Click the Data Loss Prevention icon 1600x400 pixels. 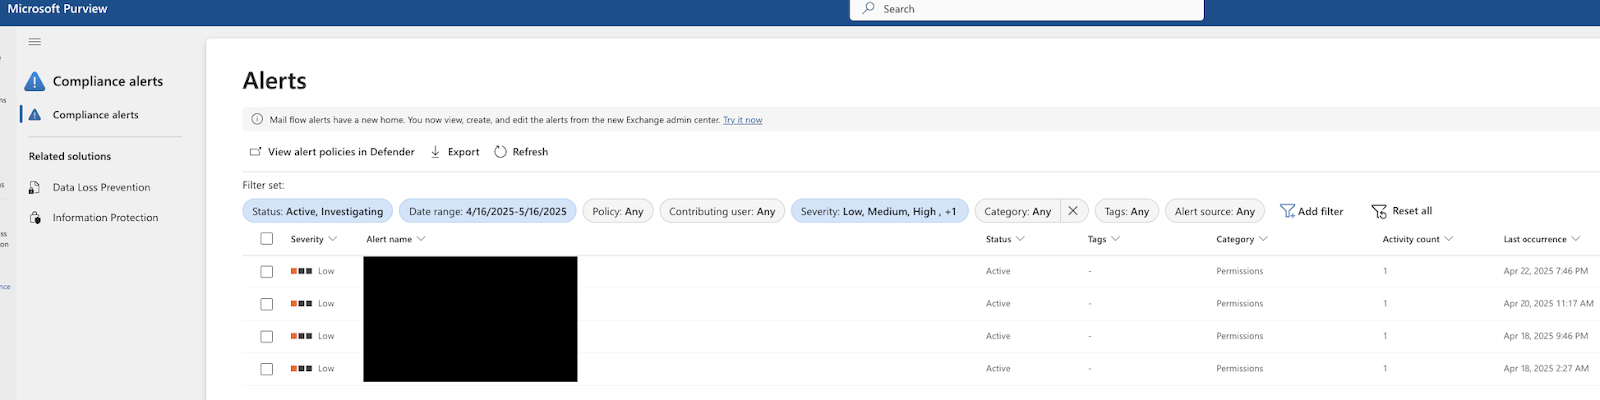click(x=35, y=188)
